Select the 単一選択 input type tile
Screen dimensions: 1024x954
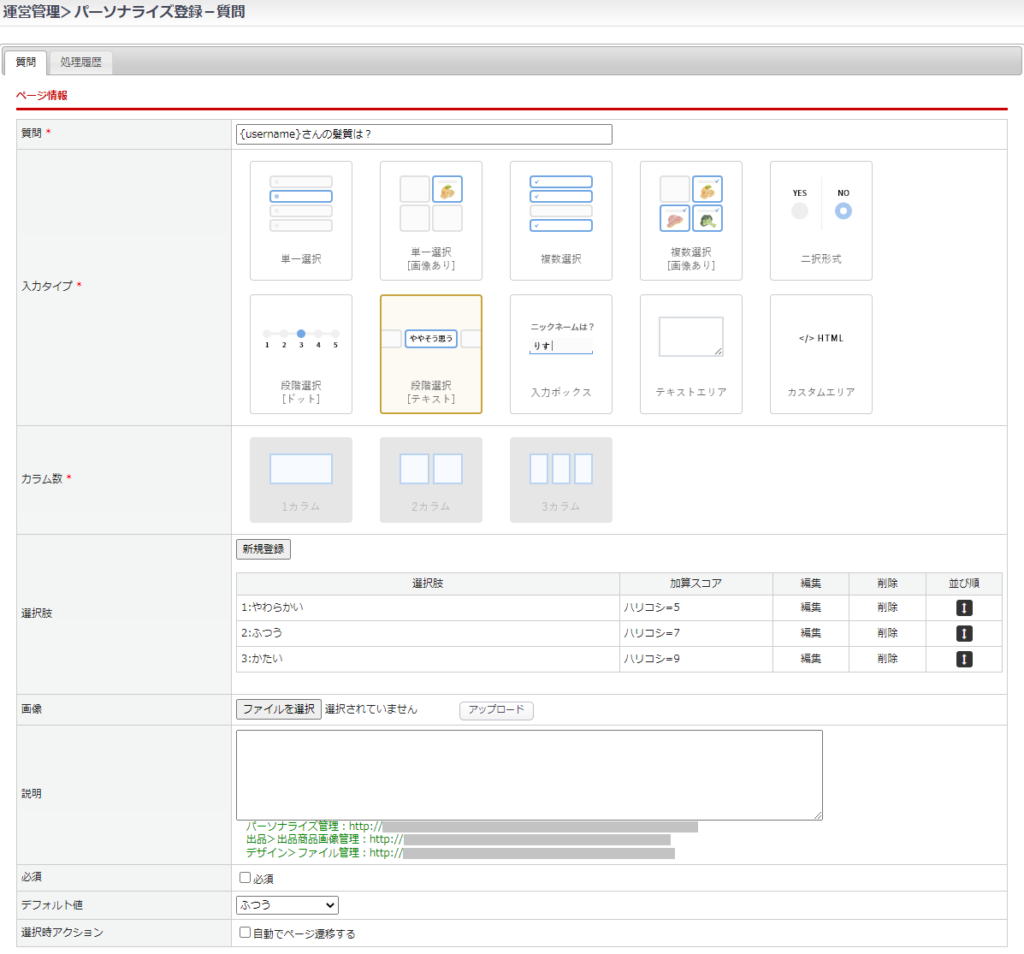point(301,220)
